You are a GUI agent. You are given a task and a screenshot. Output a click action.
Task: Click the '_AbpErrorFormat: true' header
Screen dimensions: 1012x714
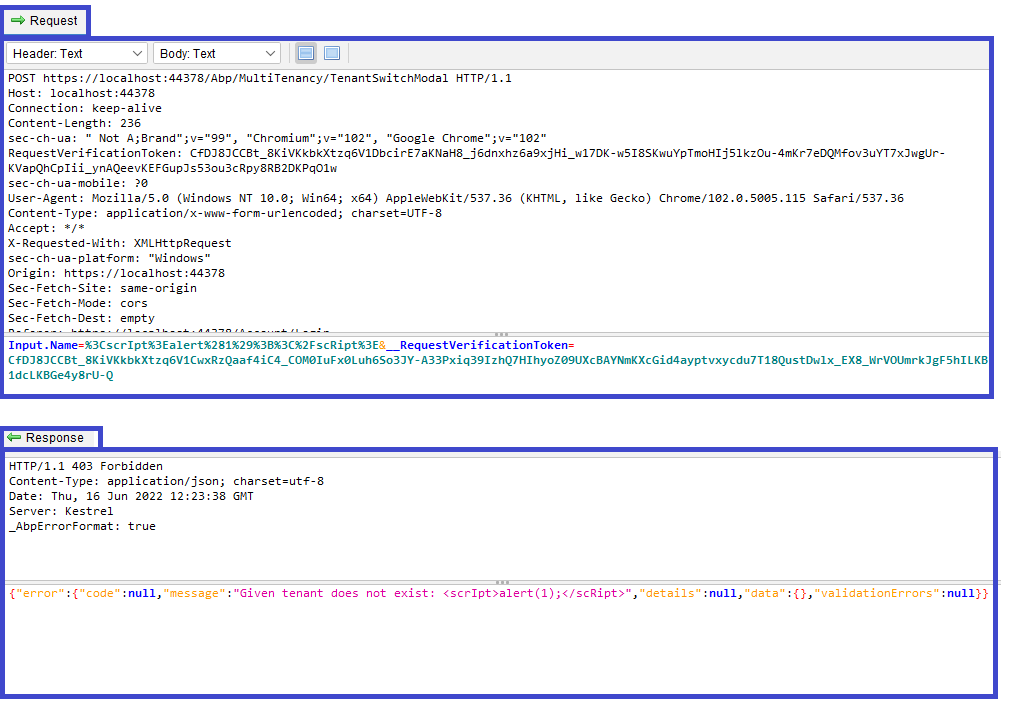[x=82, y=526]
